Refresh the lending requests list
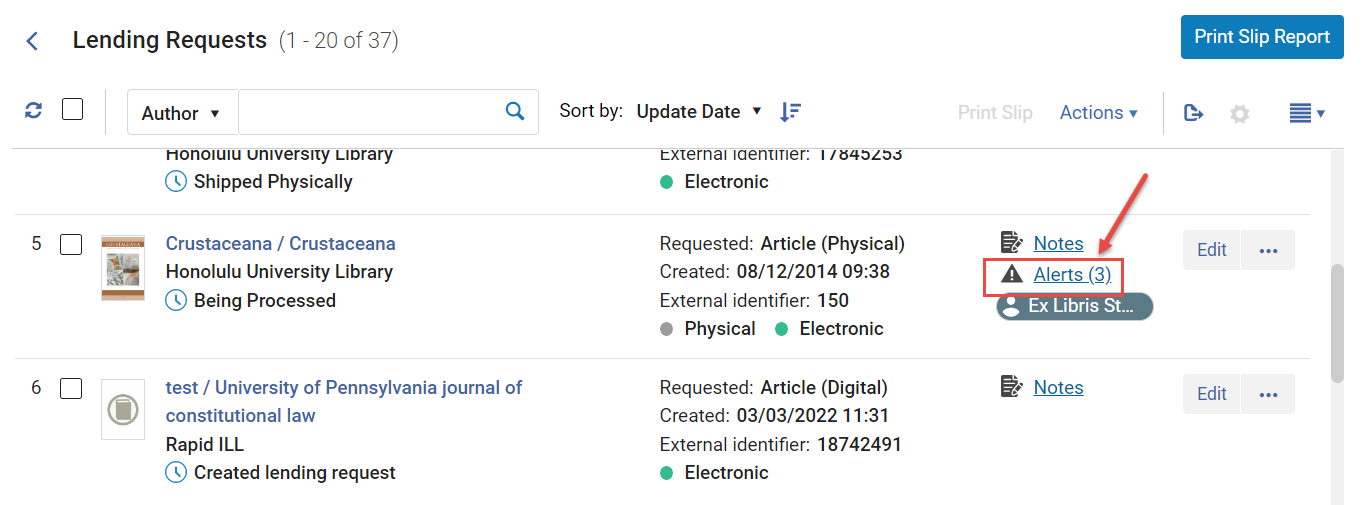The height and width of the screenshot is (505, 1362). pos(34,111)
